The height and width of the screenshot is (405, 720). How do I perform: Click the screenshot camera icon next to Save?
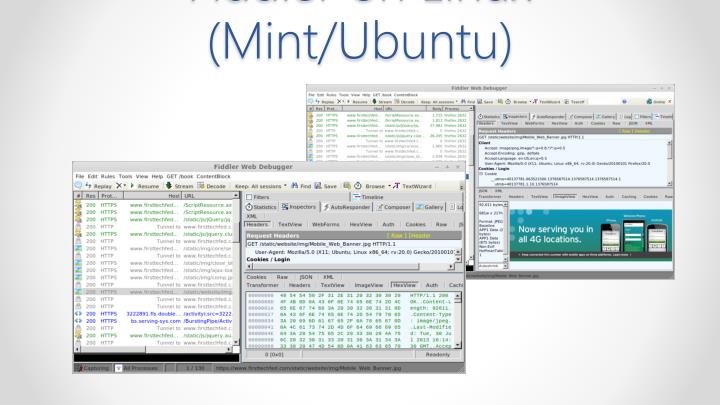347,186
